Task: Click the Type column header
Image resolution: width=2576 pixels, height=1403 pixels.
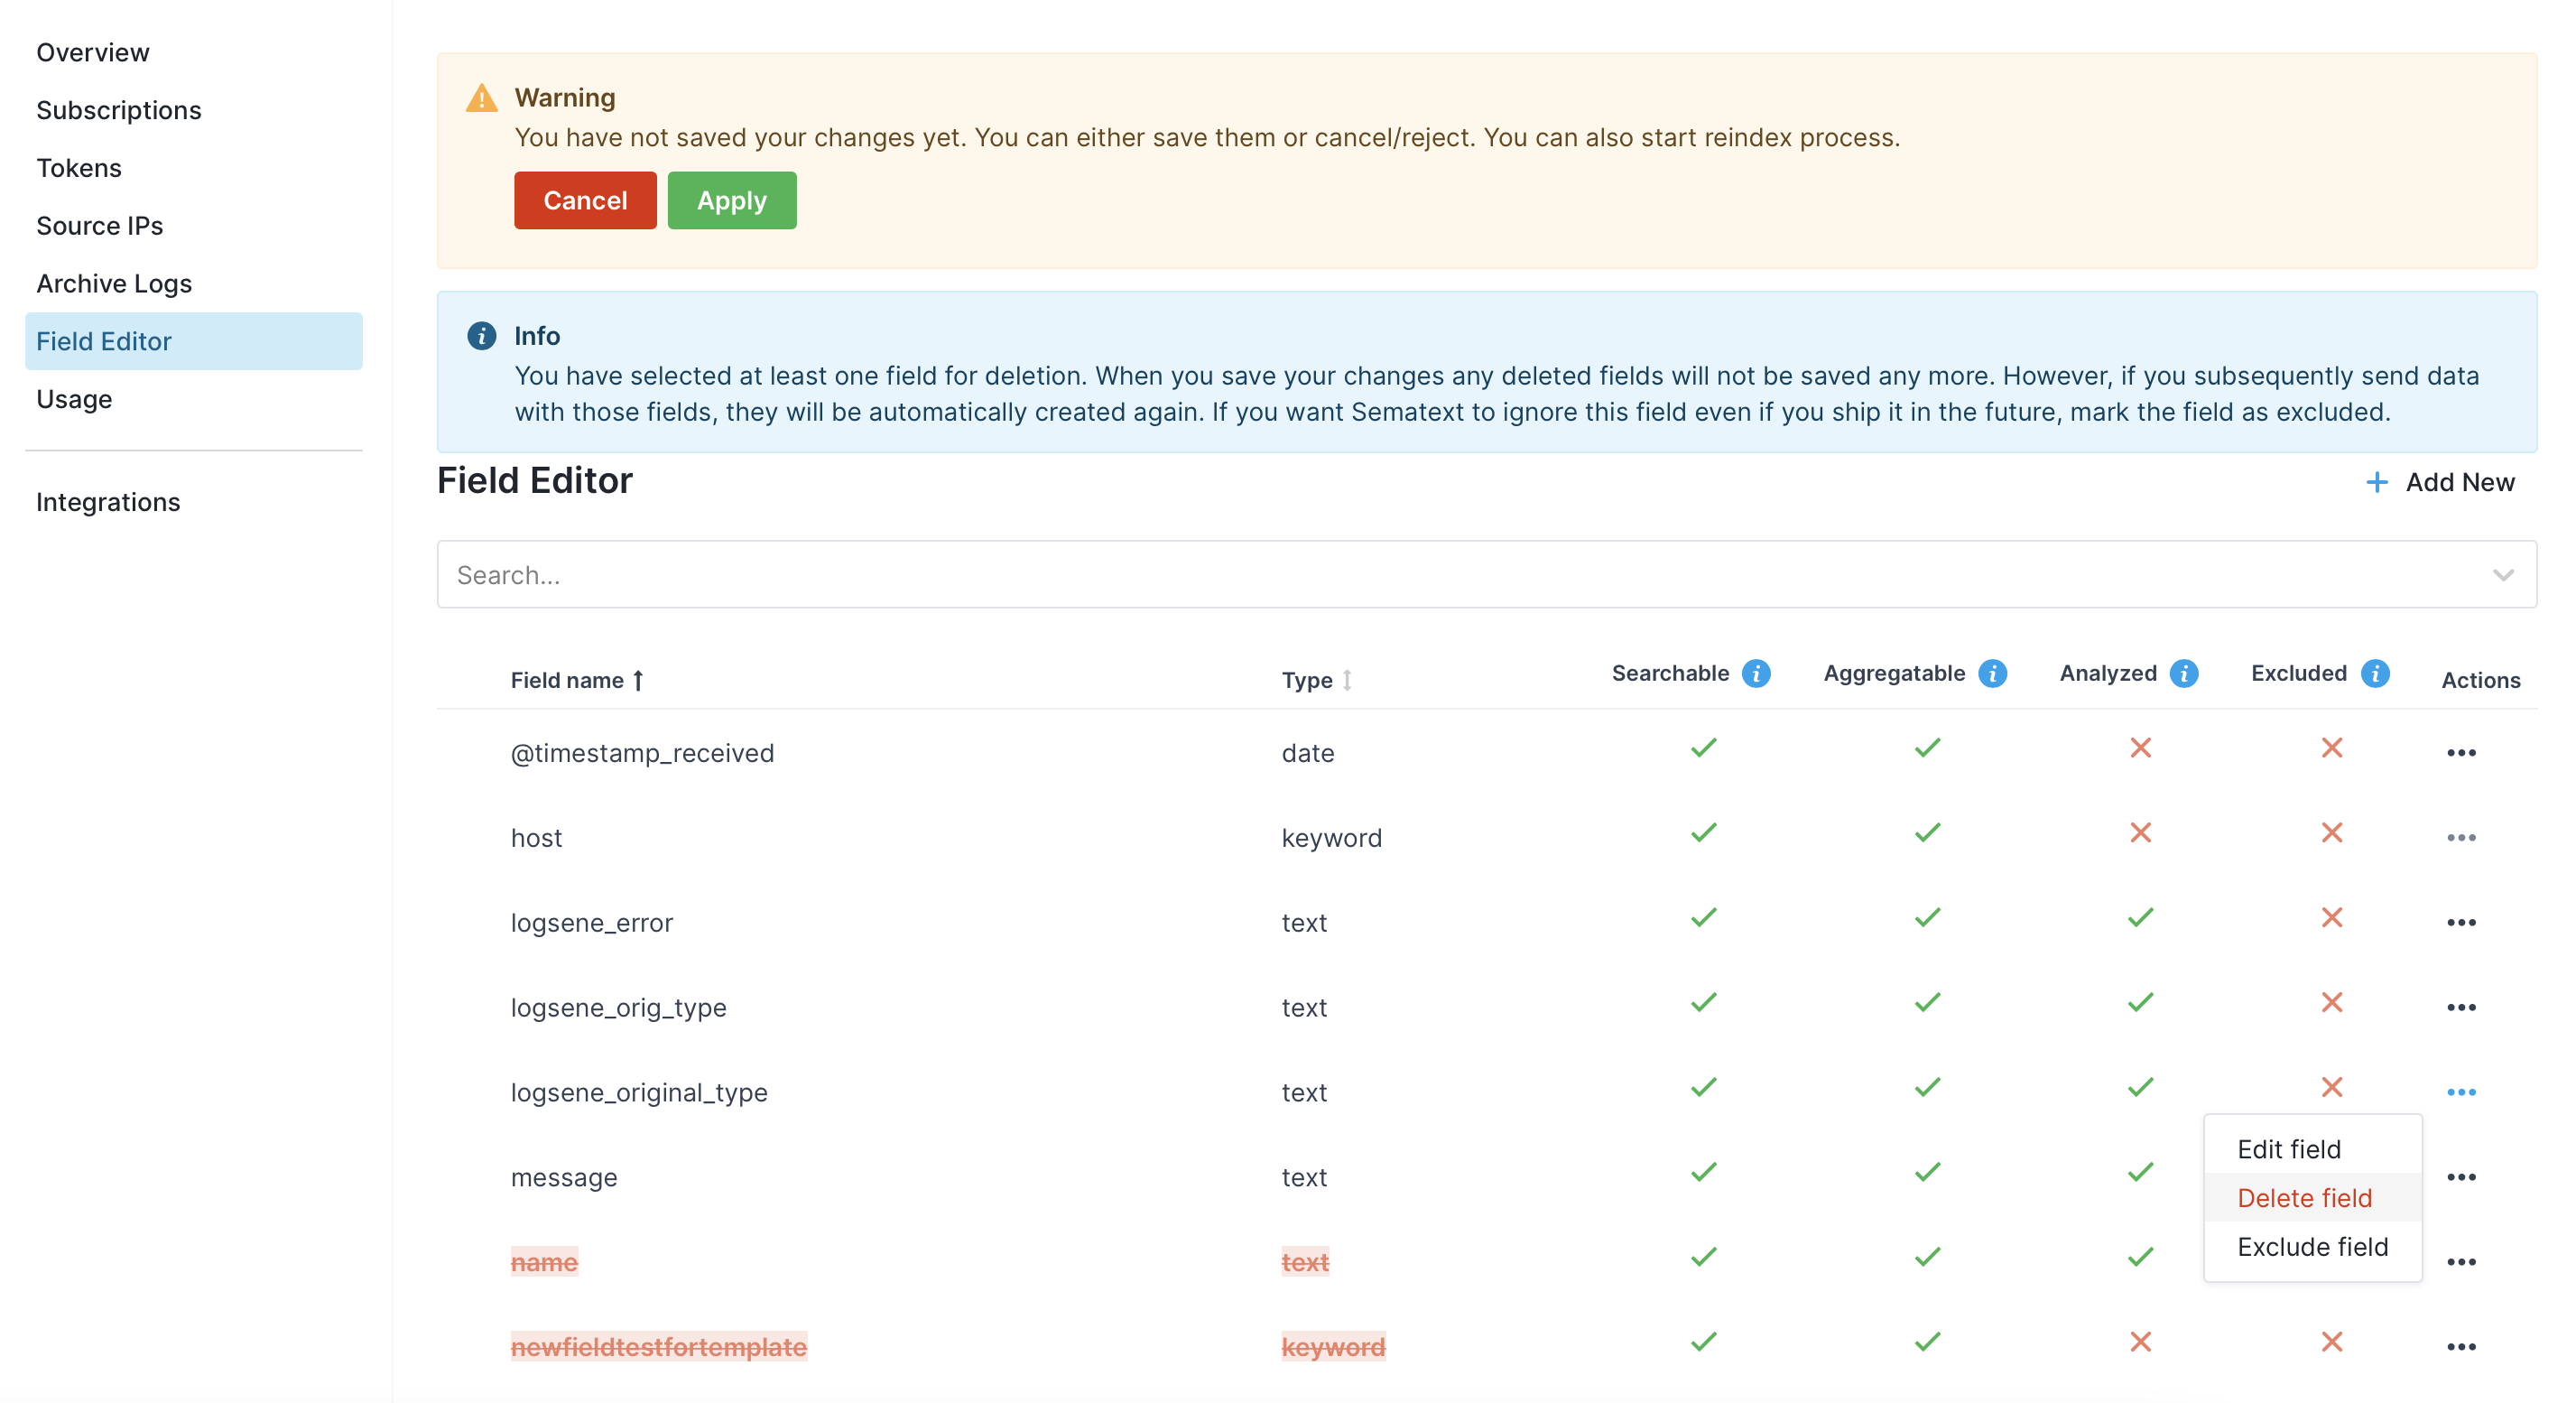Action: coord(1307,680)
